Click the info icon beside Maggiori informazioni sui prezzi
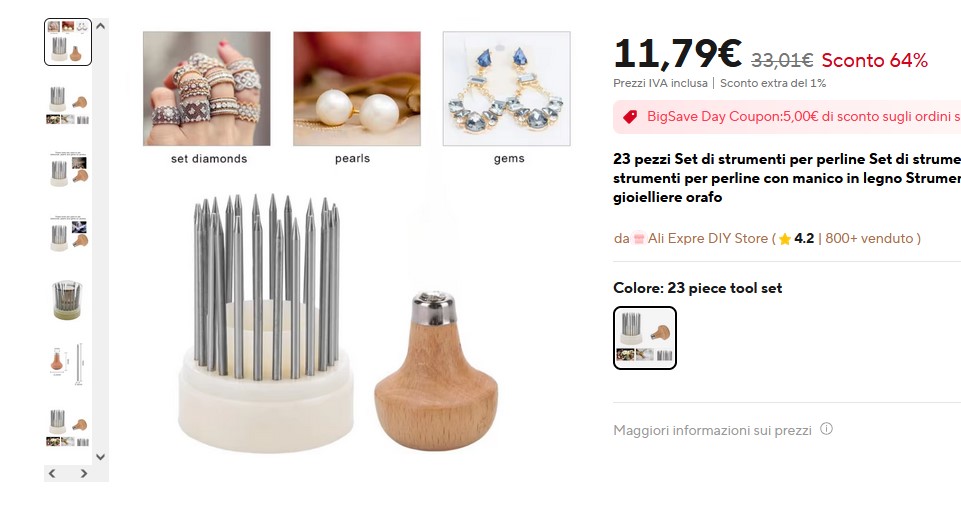 coord(826,429)
